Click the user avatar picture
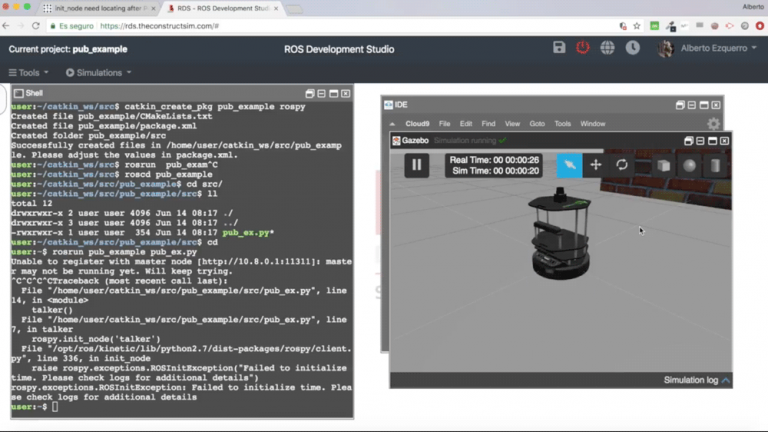The height and width of the screenshot is (432, 768). tap(665, 48)
